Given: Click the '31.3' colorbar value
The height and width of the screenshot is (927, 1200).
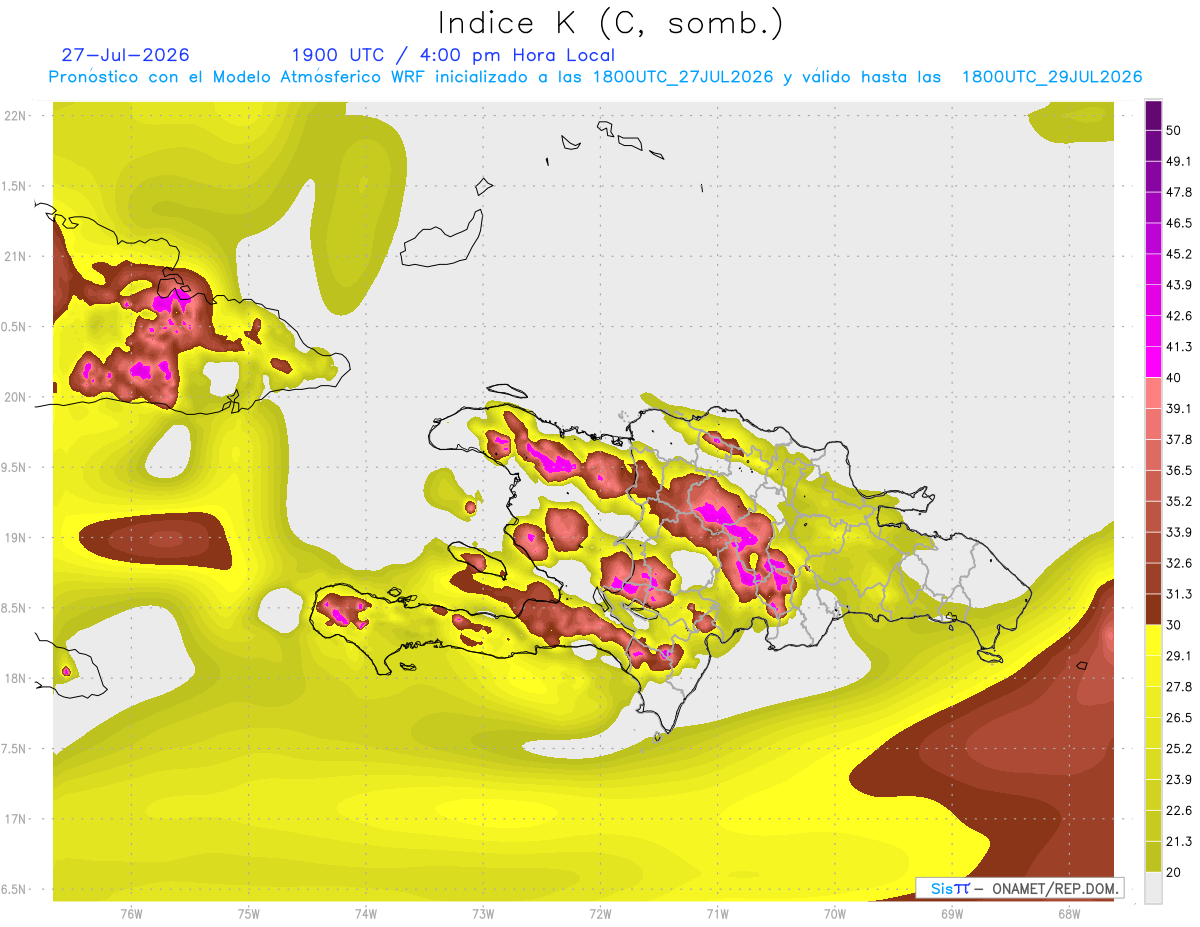Looking at the screenshot, I should point(1179,594).
